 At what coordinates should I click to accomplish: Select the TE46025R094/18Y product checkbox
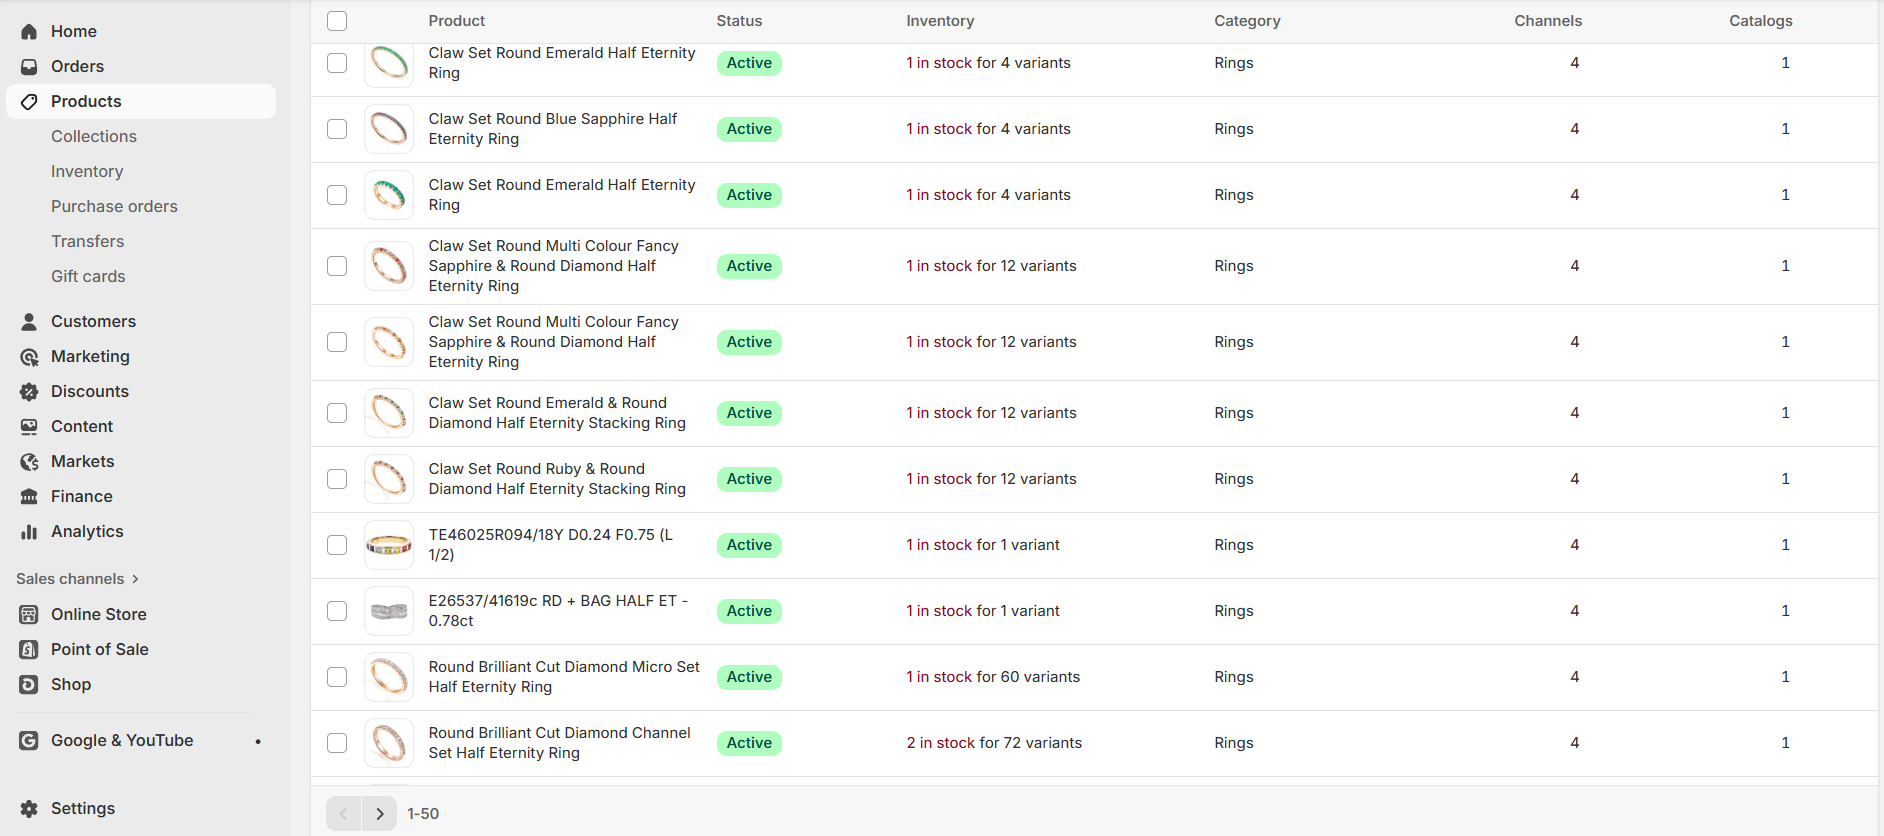coord(337,545)
